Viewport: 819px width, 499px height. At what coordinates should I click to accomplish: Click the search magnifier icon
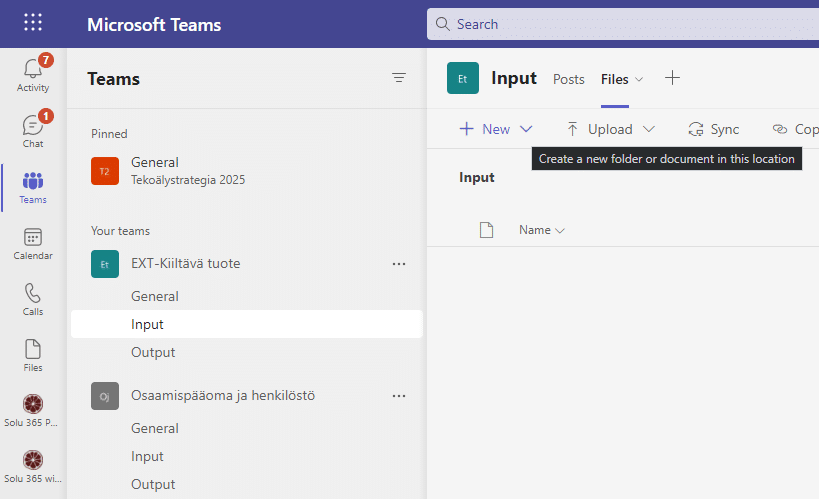coord(443,24)
